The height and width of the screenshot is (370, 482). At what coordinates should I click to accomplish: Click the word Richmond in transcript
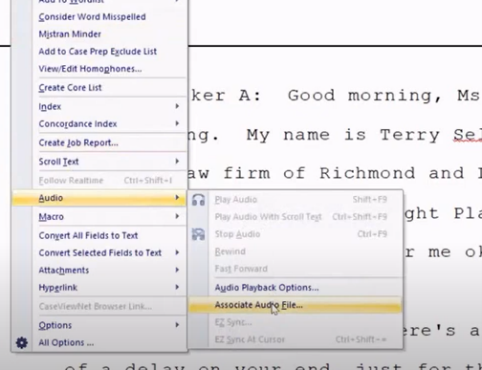[x=367, y=173]
